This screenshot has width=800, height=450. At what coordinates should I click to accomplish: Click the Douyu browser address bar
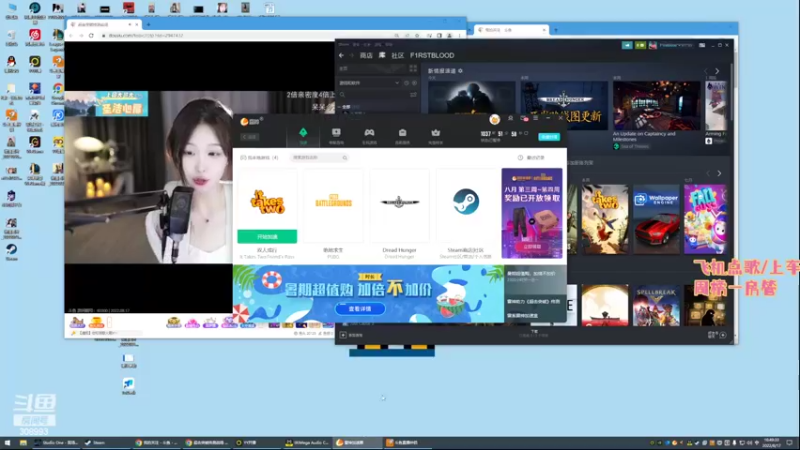coord(245,35)
